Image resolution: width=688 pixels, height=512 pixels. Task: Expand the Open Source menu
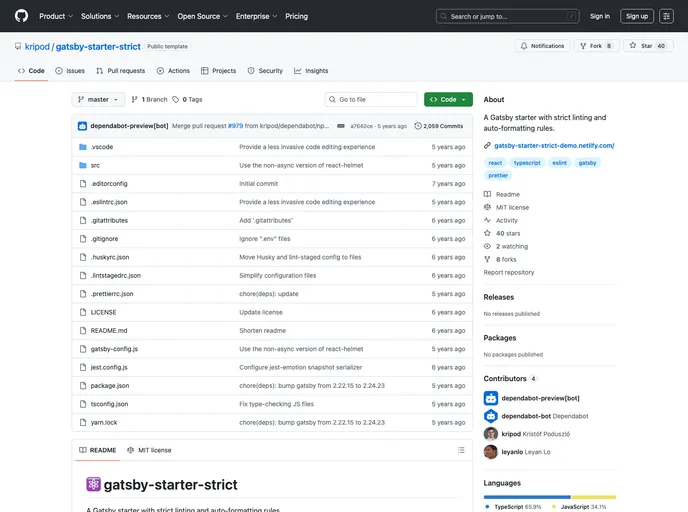202,16
